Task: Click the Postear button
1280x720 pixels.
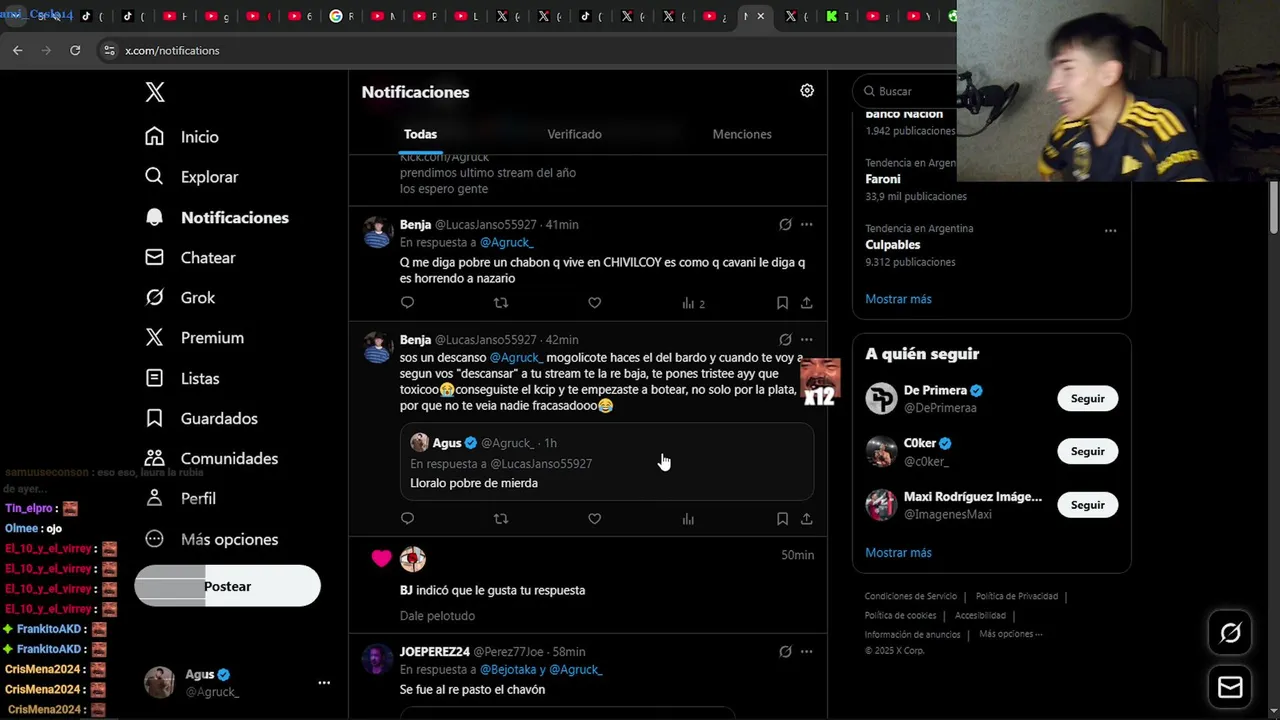Action: click(228, 586)
